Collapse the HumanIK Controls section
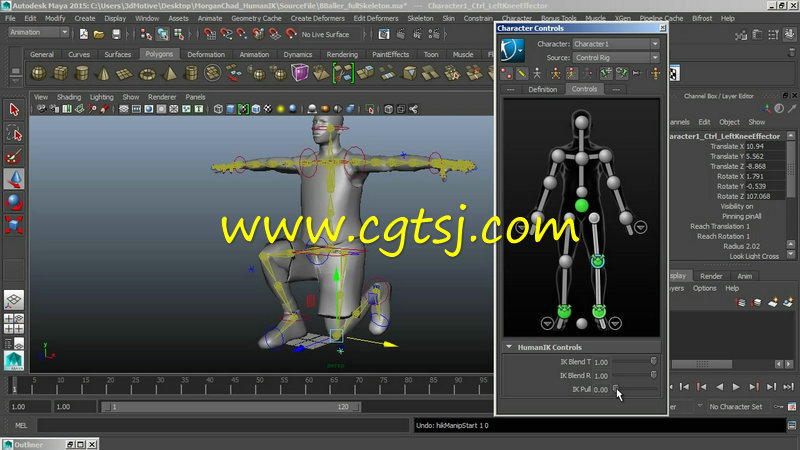The height and width of the screenshot is (450, 800). pyautogui.click(x=509, y=346)
